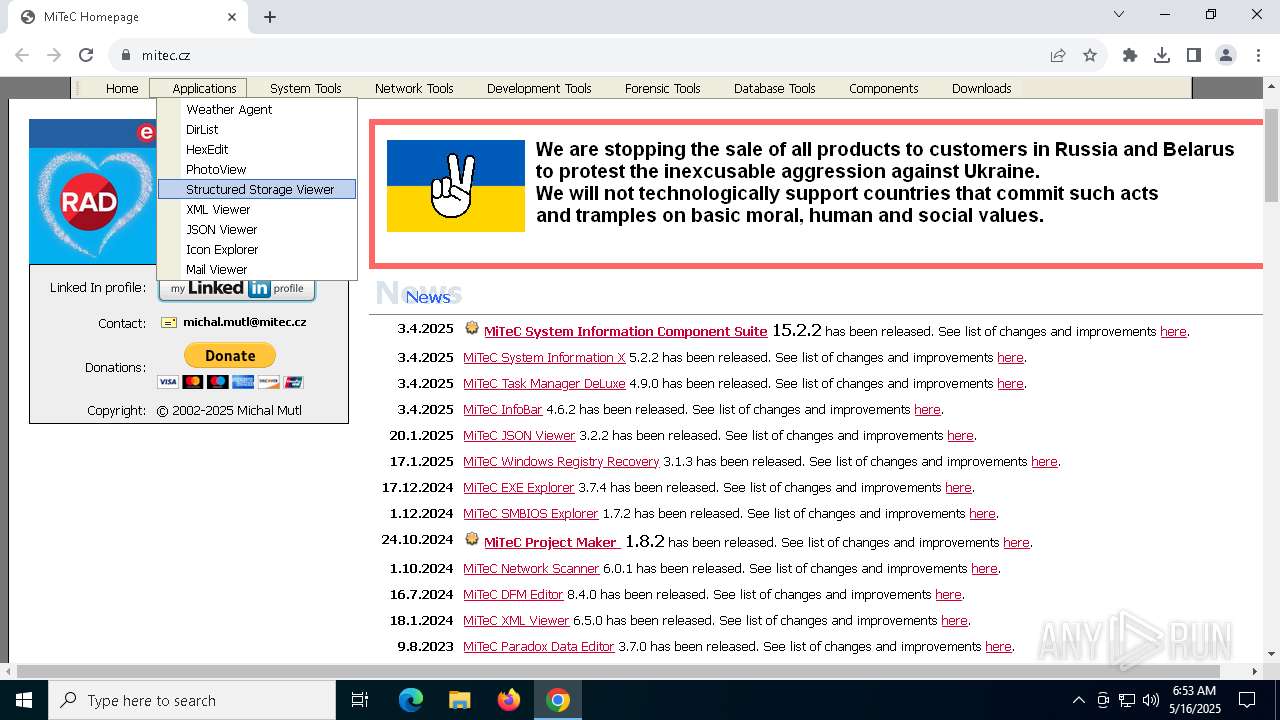The width and height of the screenshot is (1280, 720).
Task: Open MiTeC Paradox Data Editor link
Action: pos(539,646)
